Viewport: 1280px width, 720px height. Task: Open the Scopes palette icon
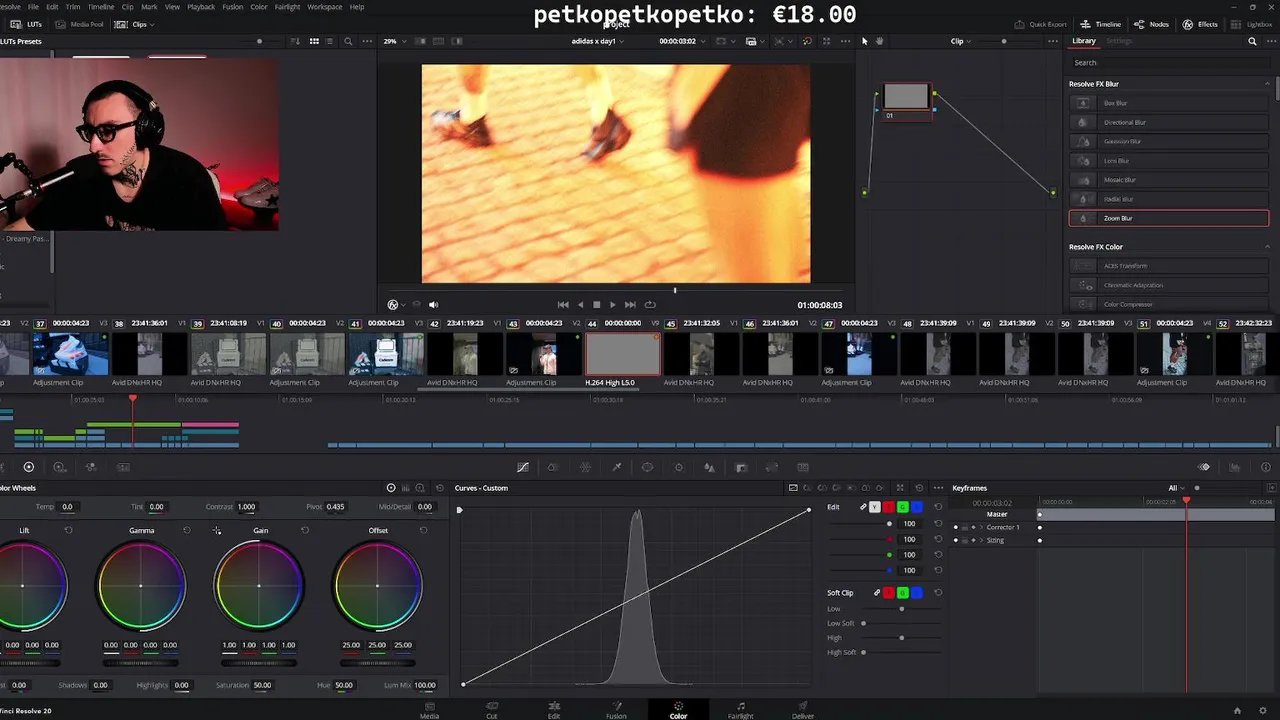[x=1235, y=467]
